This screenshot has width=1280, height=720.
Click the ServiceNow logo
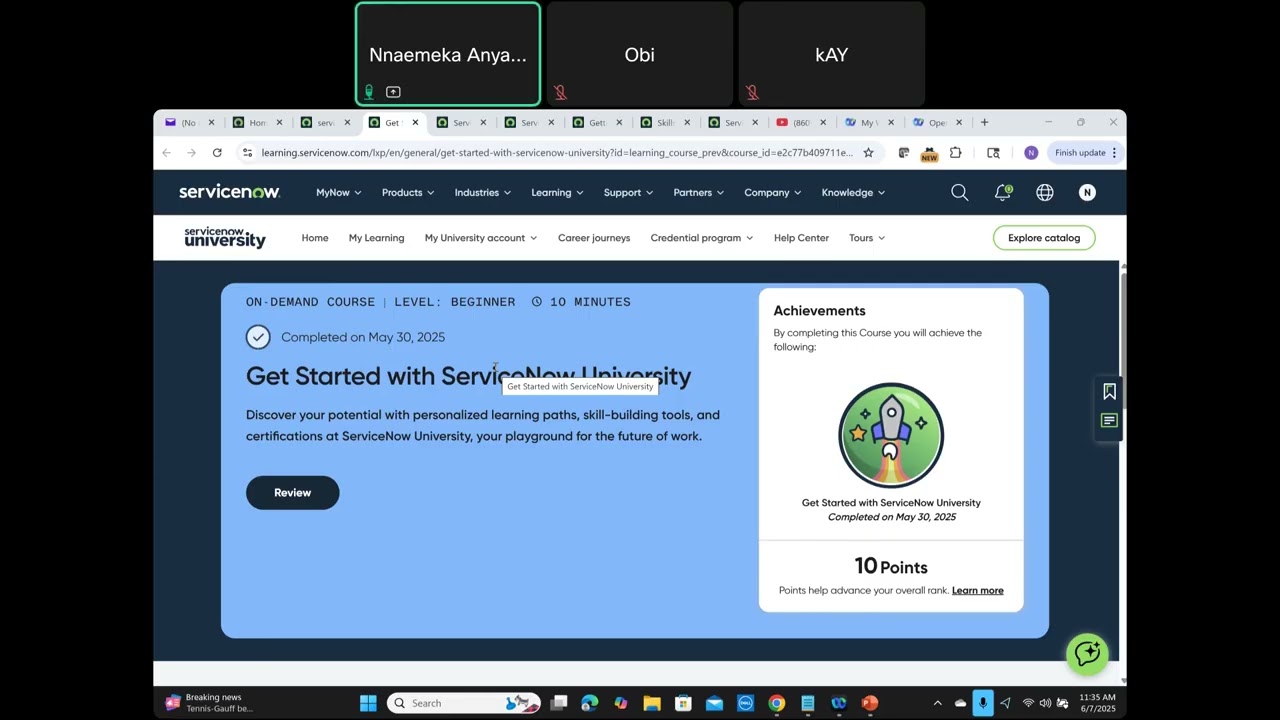pyautogui.click(x=229, y=192)
